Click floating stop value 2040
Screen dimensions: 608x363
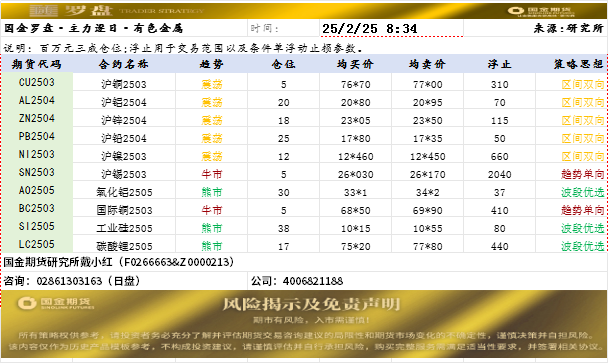click(x=499, y=175)
